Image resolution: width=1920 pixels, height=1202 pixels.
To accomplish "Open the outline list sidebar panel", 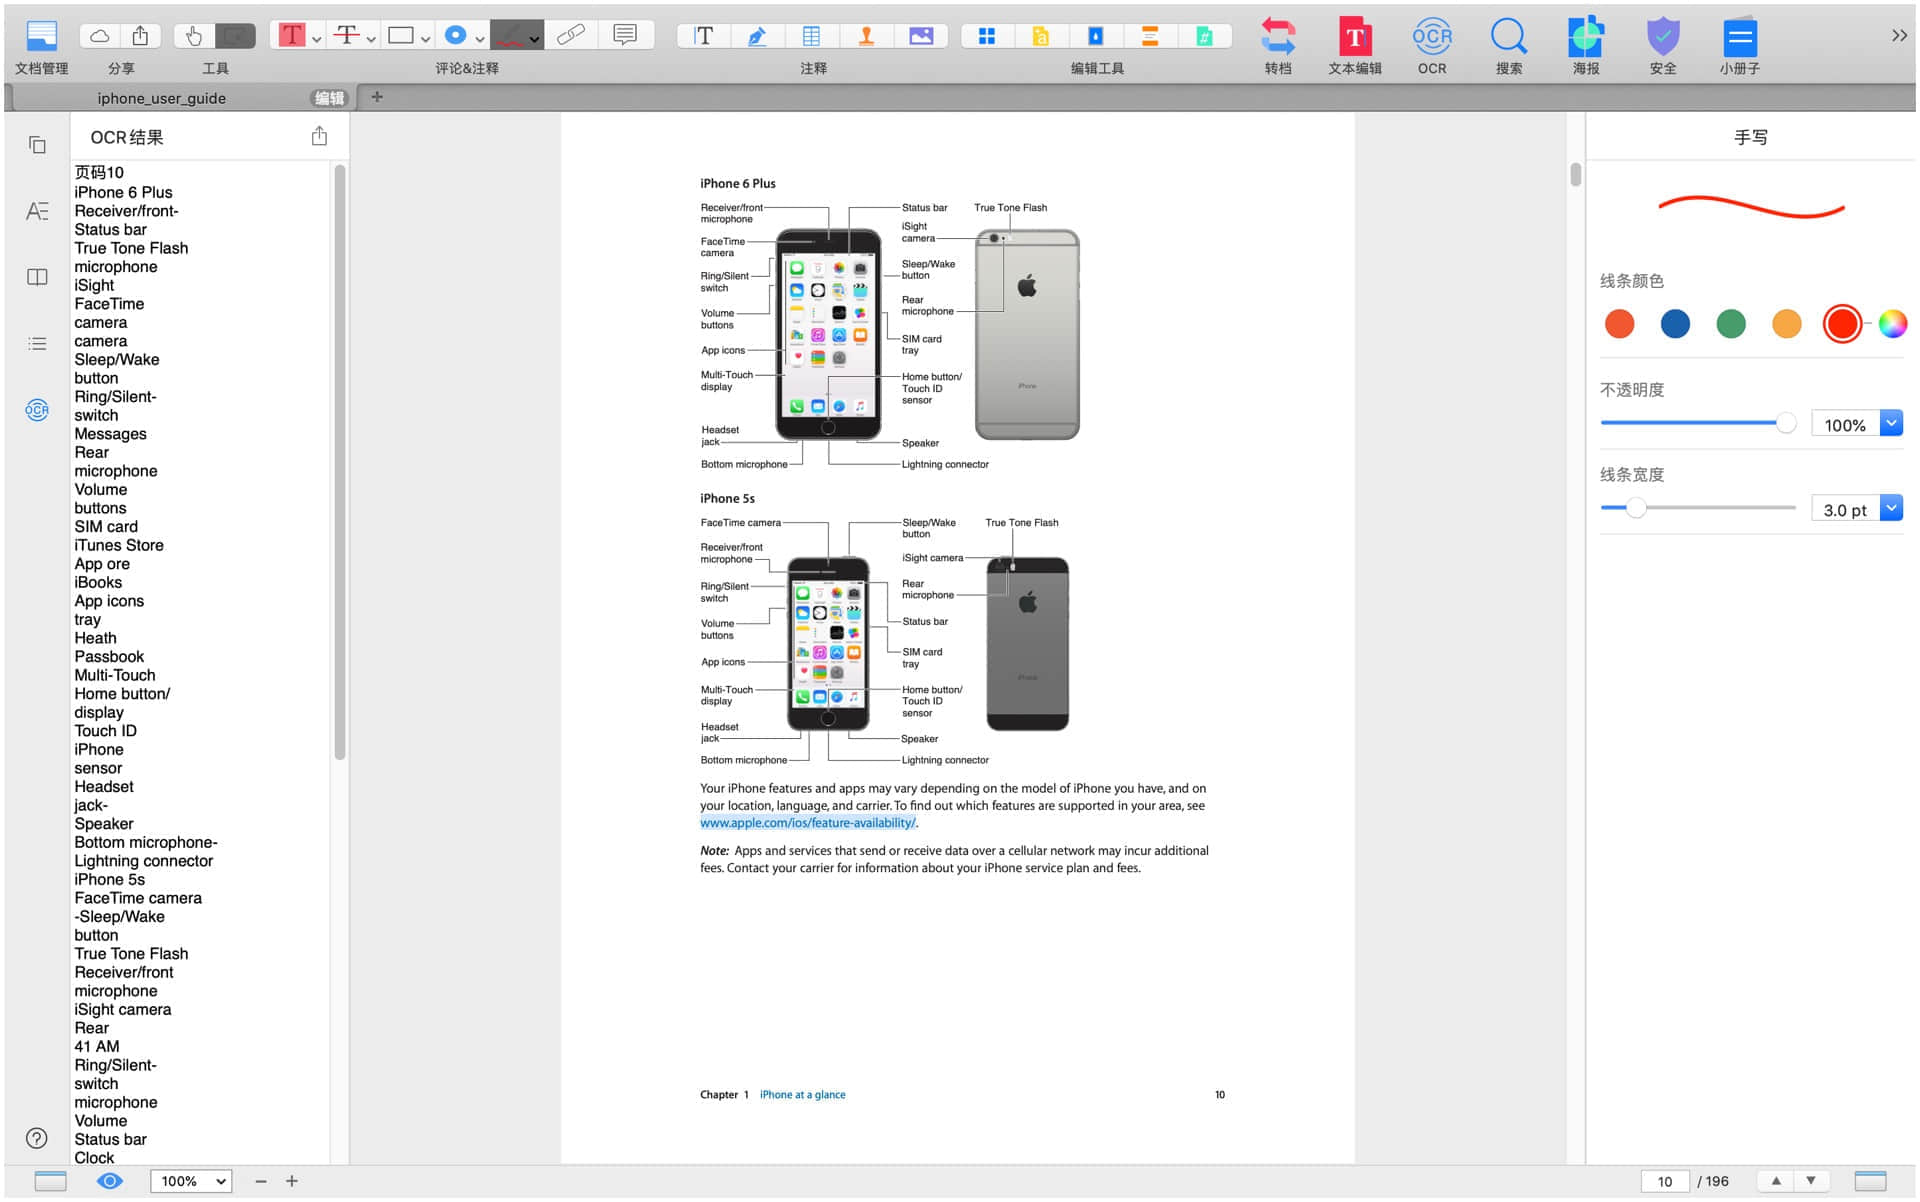I will 37,343.
